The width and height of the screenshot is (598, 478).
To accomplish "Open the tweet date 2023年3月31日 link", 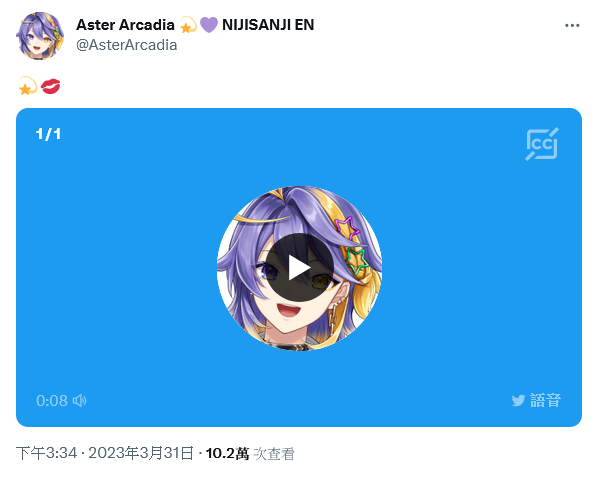I will (x=141, y=453).
